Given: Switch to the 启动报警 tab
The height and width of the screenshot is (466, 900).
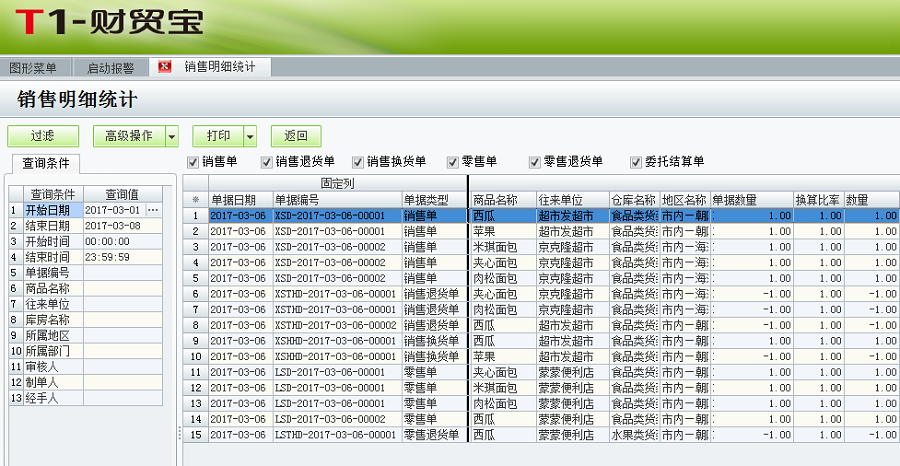Looking at the screenshot, I should (110, 68).
